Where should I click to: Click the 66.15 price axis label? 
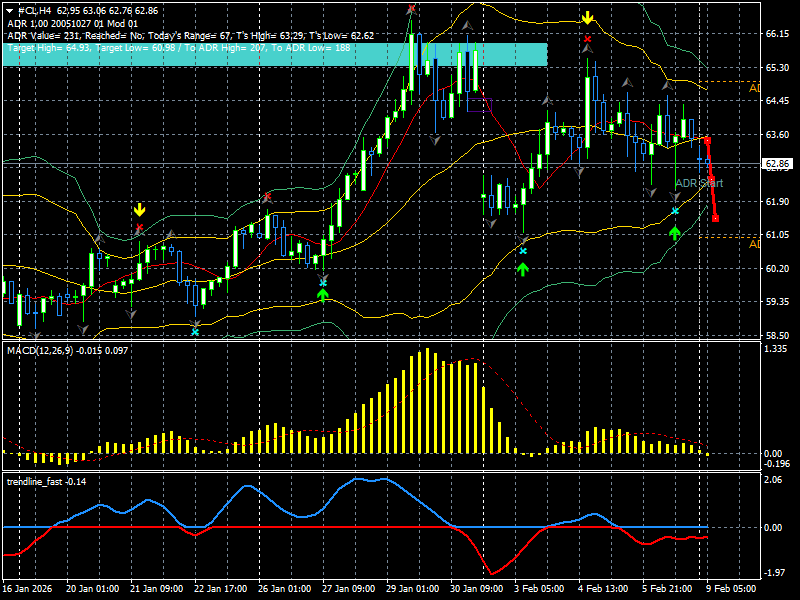pos(777,34)
